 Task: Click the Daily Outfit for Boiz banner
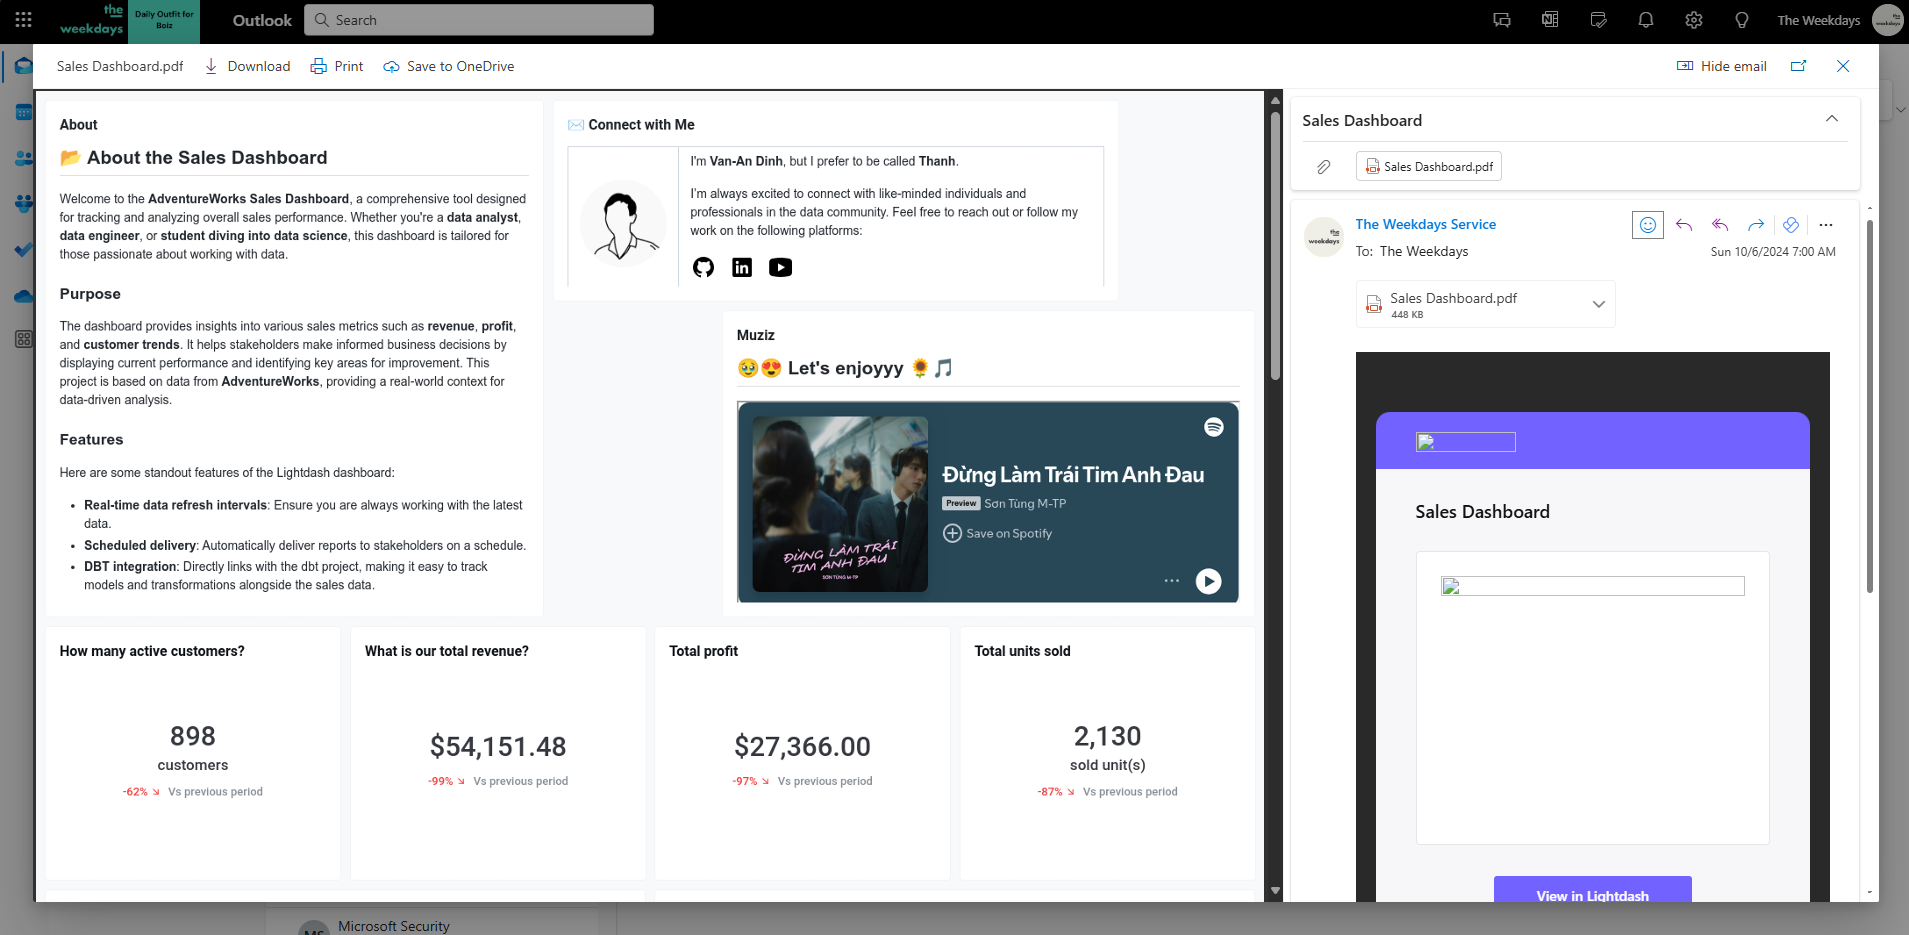pyautogui.click(x=165, y=20)
